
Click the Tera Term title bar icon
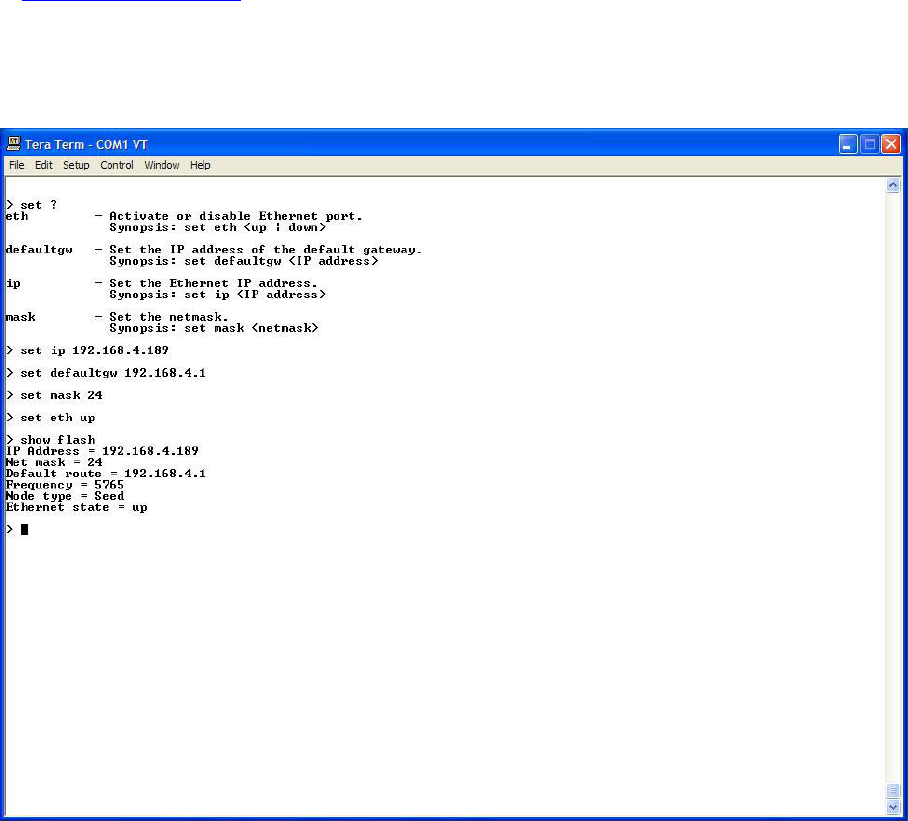point(13,144)
